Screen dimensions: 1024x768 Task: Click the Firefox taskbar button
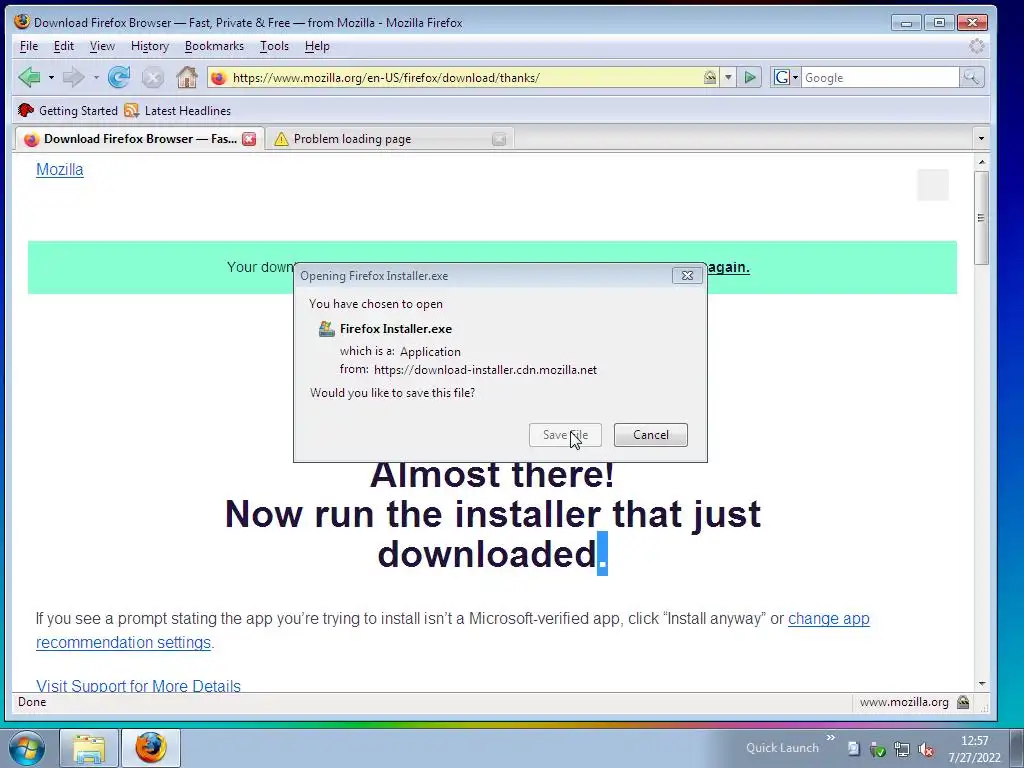pyautogui.click(x=151, y=748)
